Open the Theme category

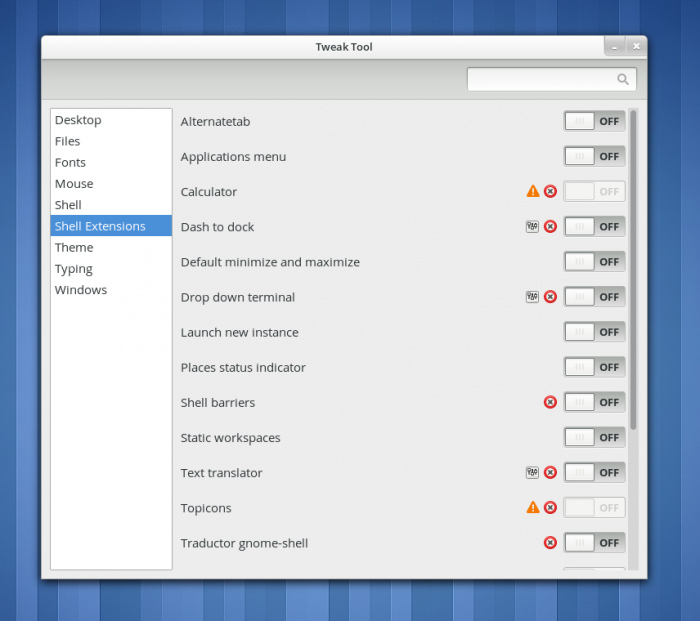tap(111, 247)
